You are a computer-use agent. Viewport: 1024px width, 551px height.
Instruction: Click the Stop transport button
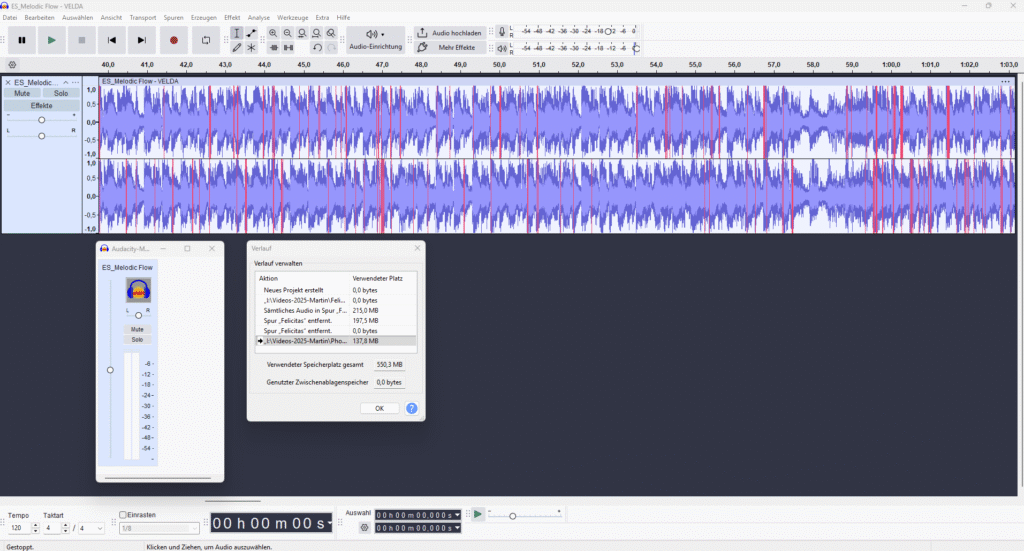pos(82,40)
